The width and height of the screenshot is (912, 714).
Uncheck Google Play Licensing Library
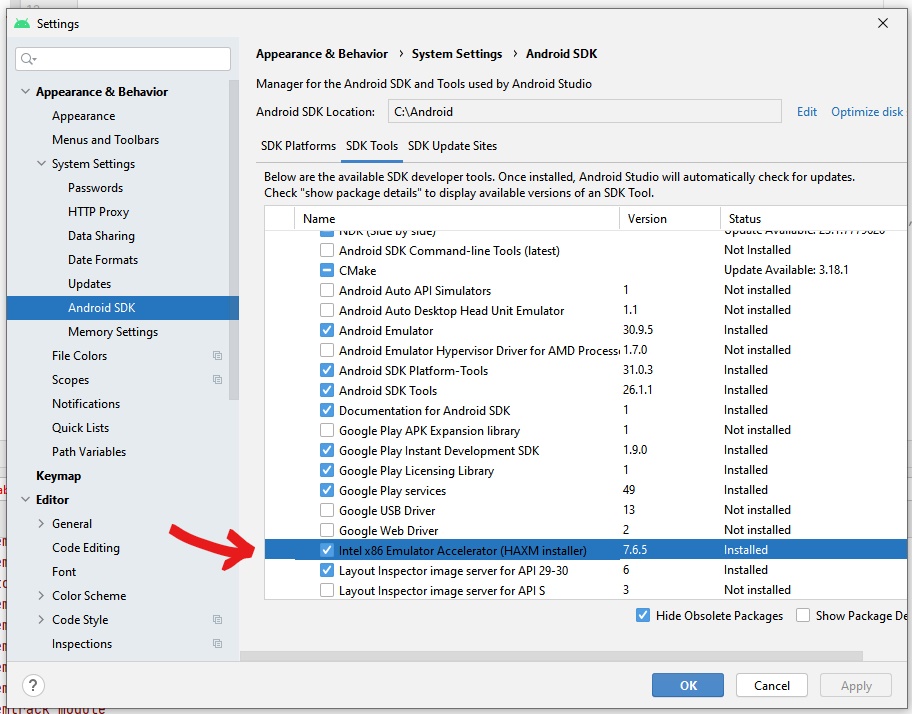pos(327,470)
